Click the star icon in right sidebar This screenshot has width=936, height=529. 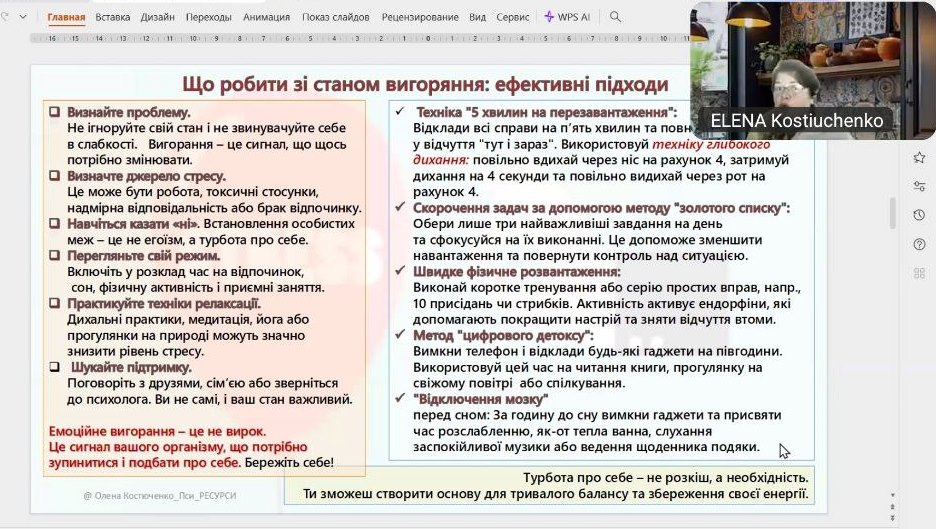pyautogui.click(x=919, y=158)
